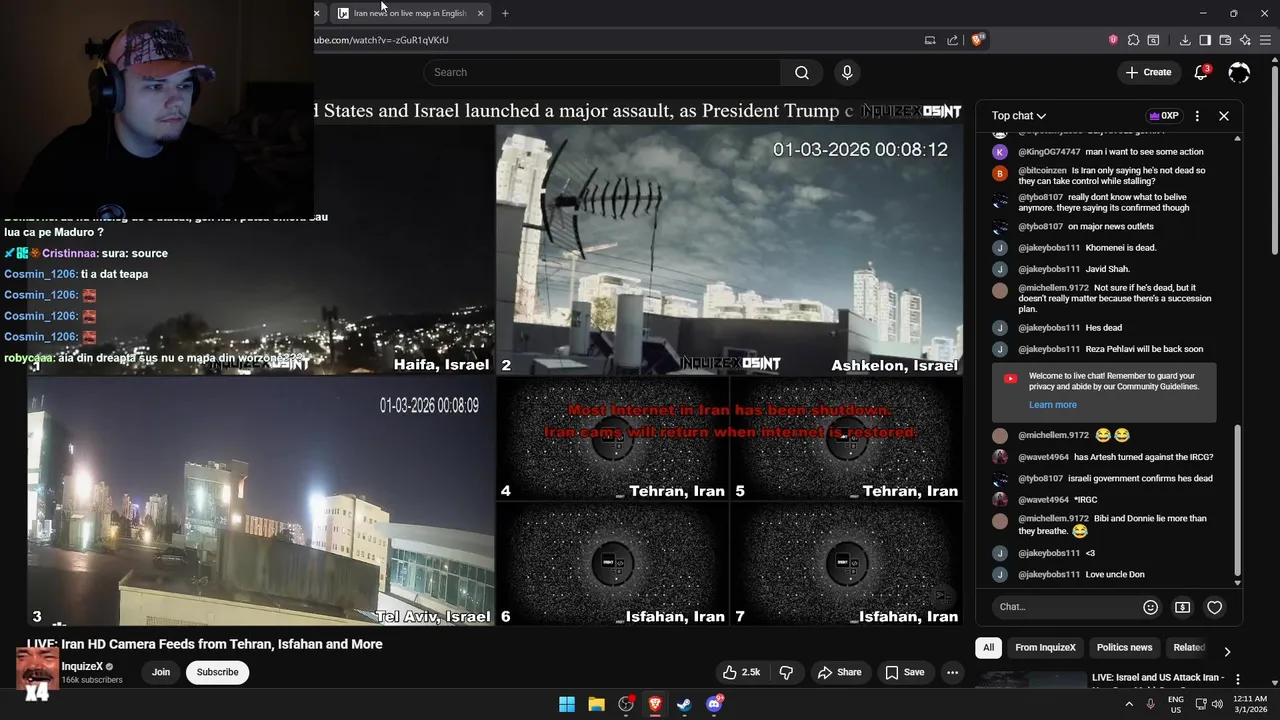
Task: Click the video title text 'LIVE: Iran HD Camera Feeds'
Action: 205,644
